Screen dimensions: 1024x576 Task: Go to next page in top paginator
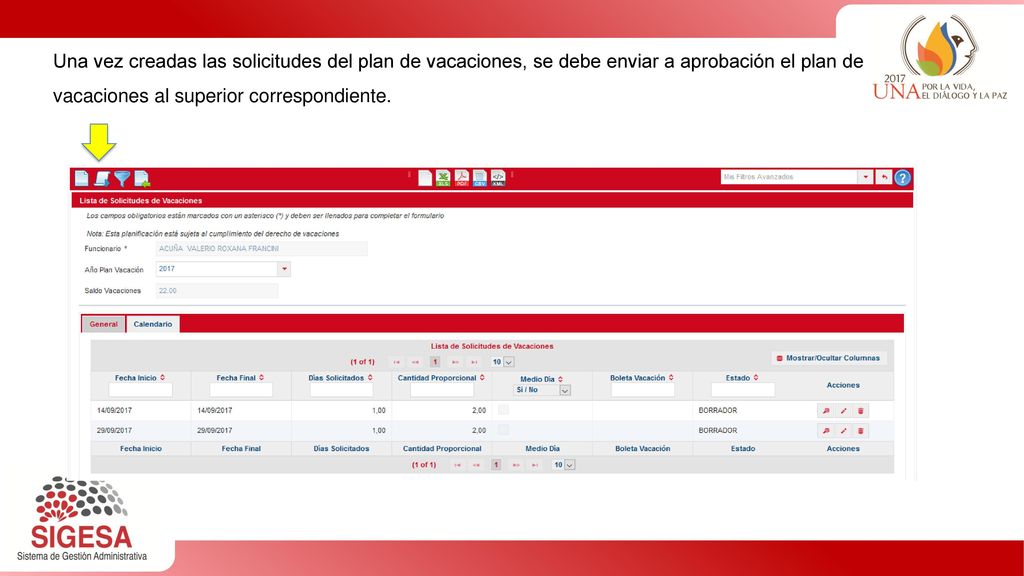(x=455, y=362)
